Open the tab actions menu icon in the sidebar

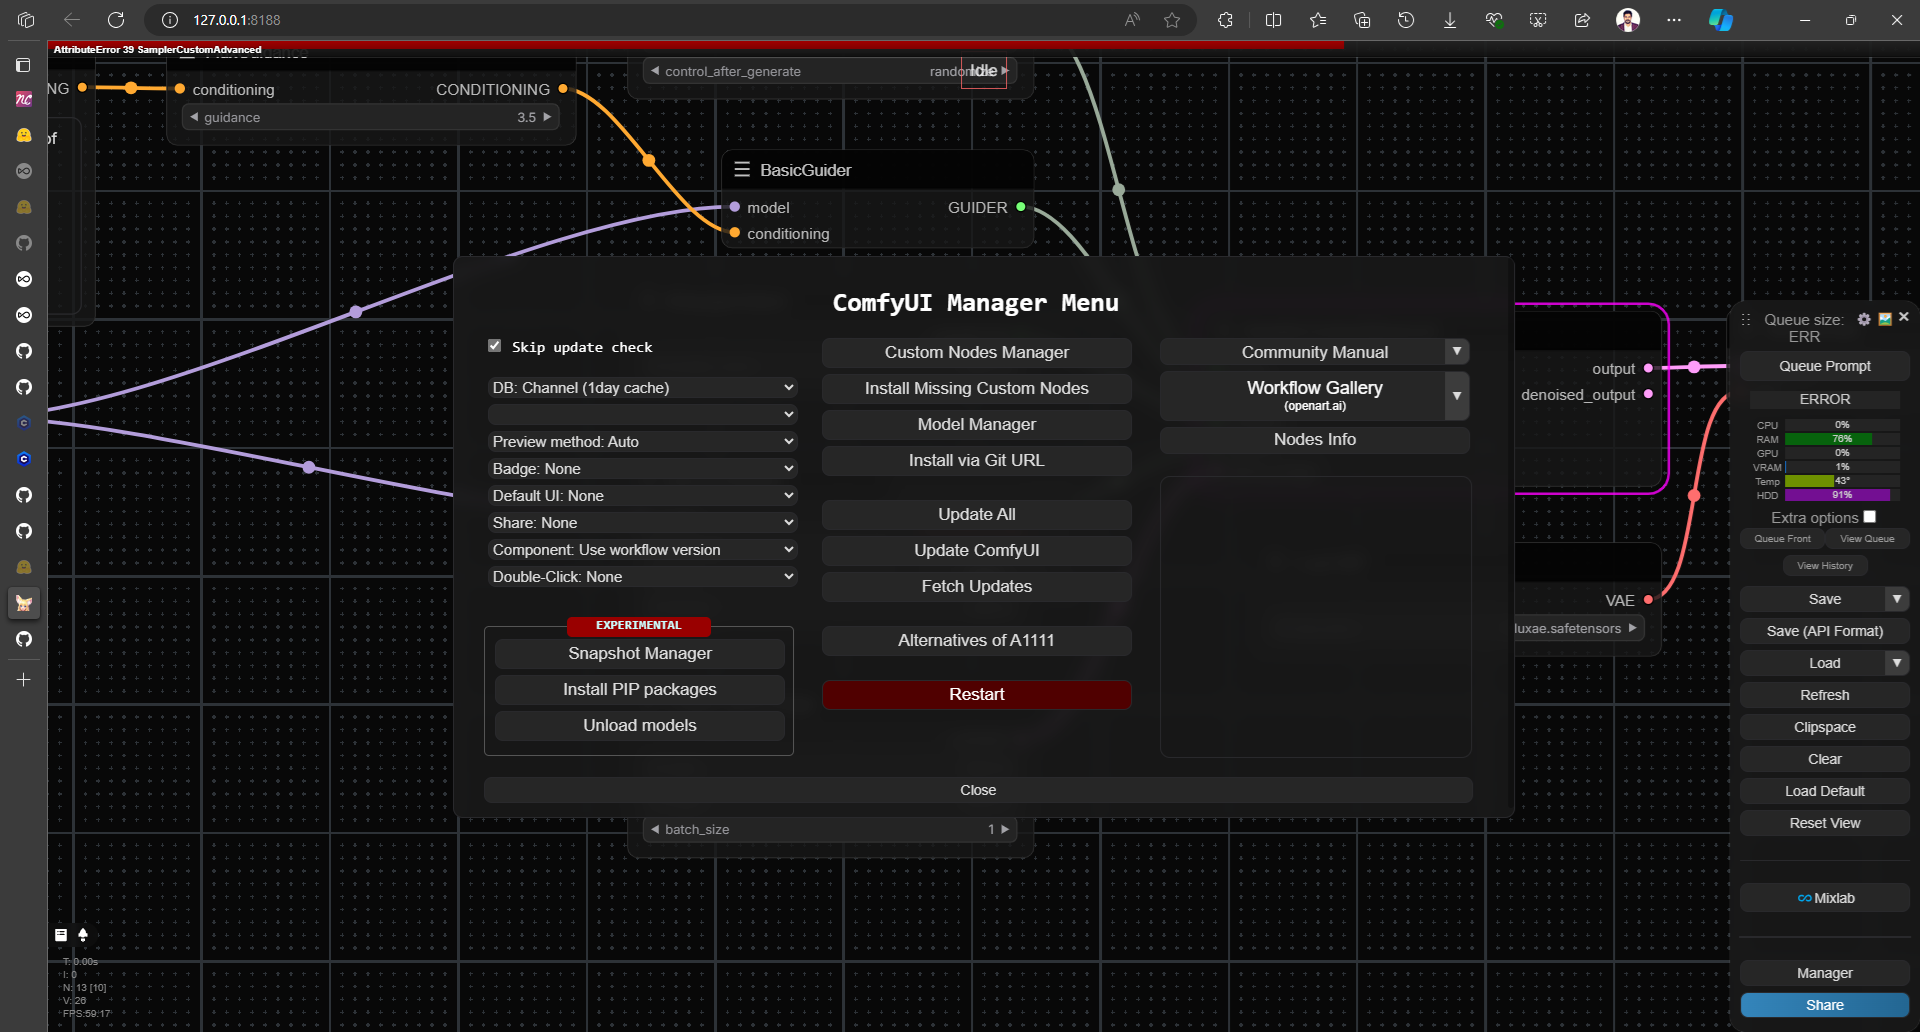(24, 65)
